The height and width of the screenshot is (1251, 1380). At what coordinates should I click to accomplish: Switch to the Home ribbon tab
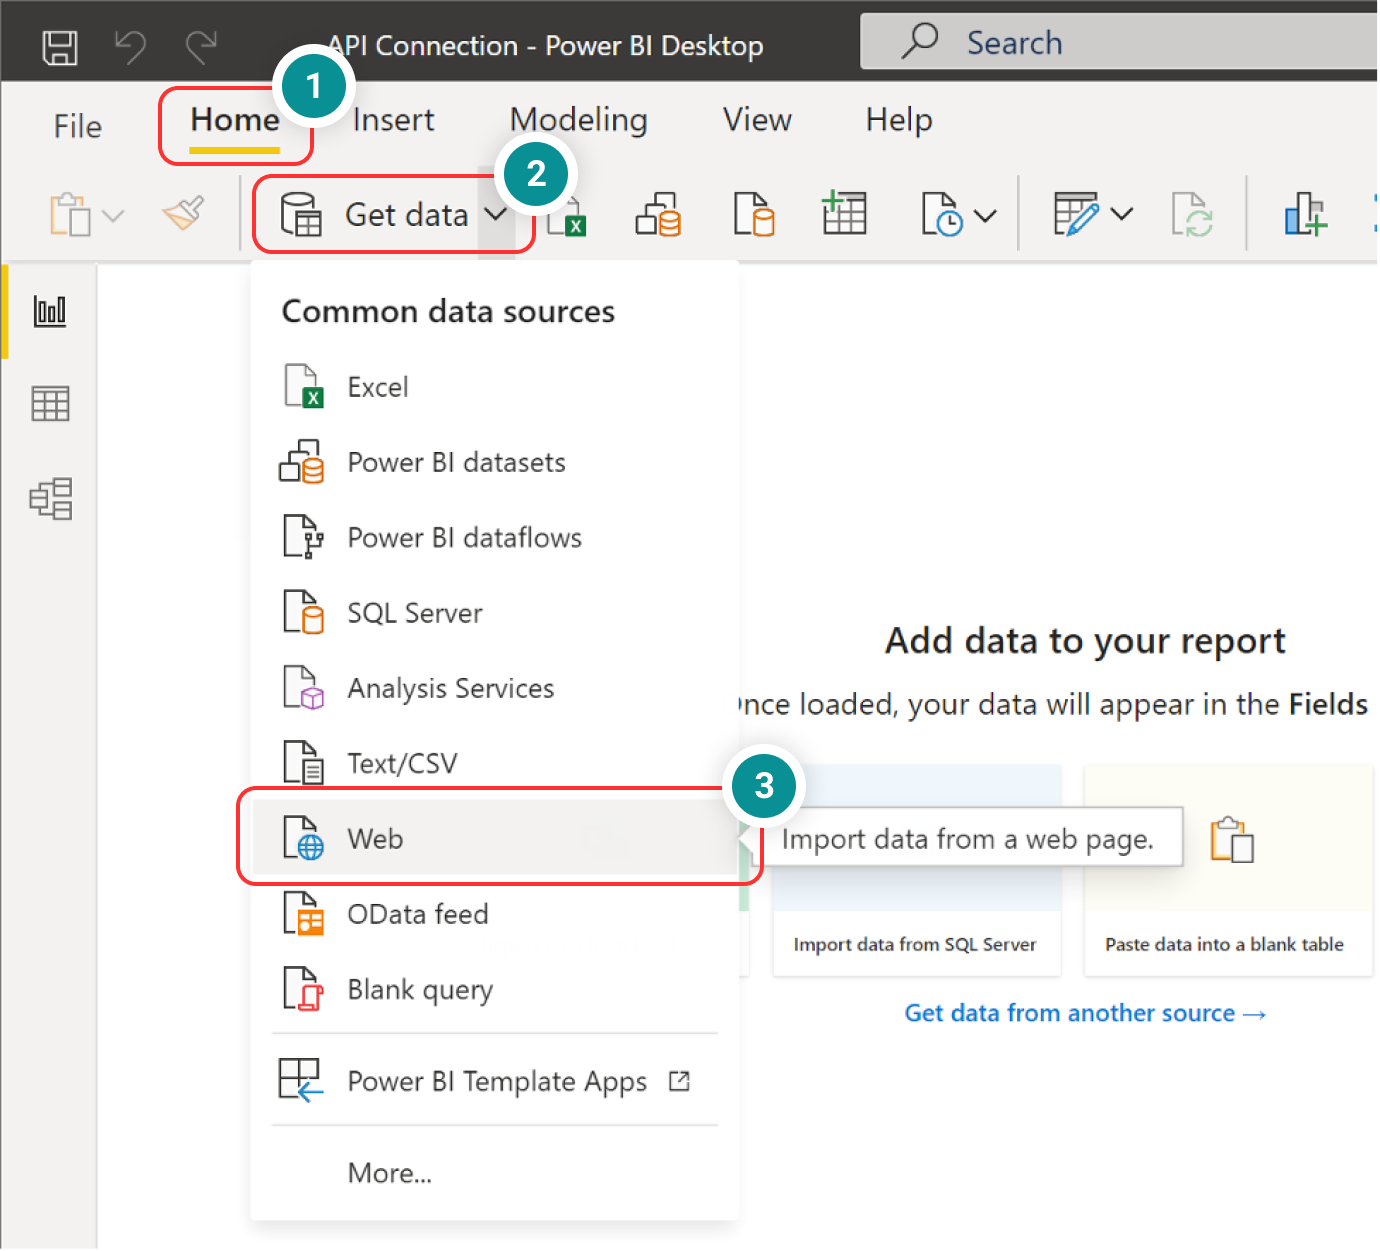235,120
